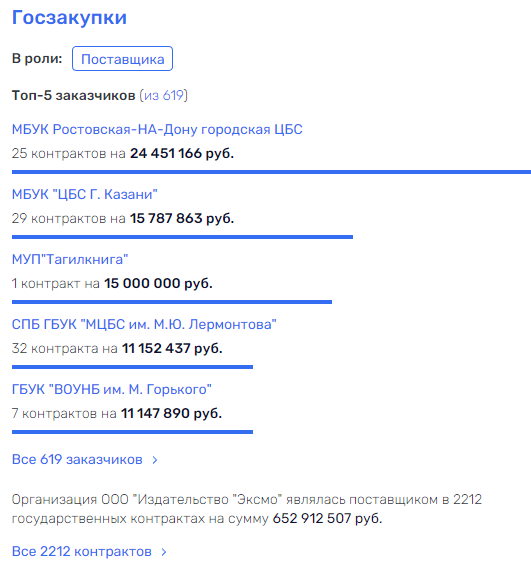View Все 619 заказчиков list

point(77,459)
